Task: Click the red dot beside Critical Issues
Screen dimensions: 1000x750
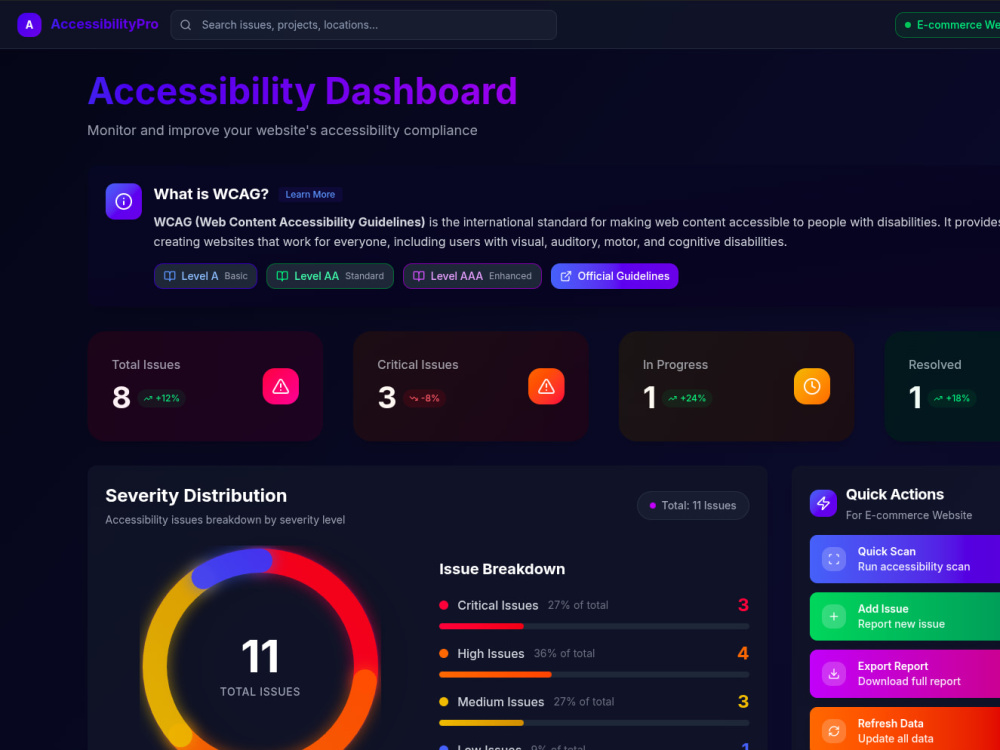Action: (x=444, y=605)
